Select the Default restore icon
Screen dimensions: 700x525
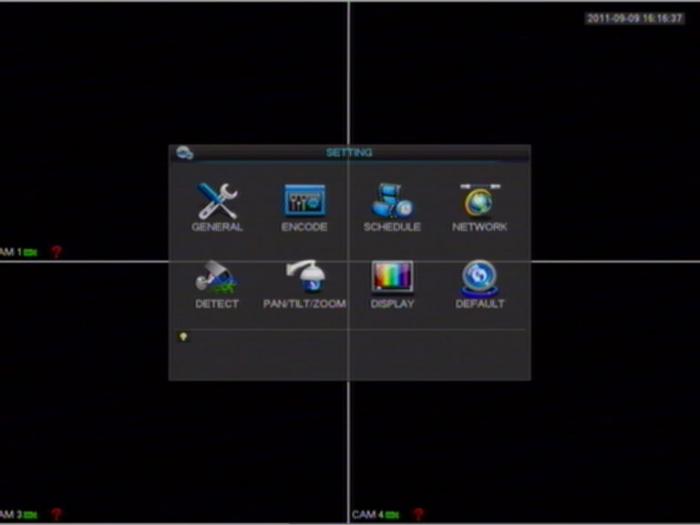pyautogui.click(x=480, y=277)
